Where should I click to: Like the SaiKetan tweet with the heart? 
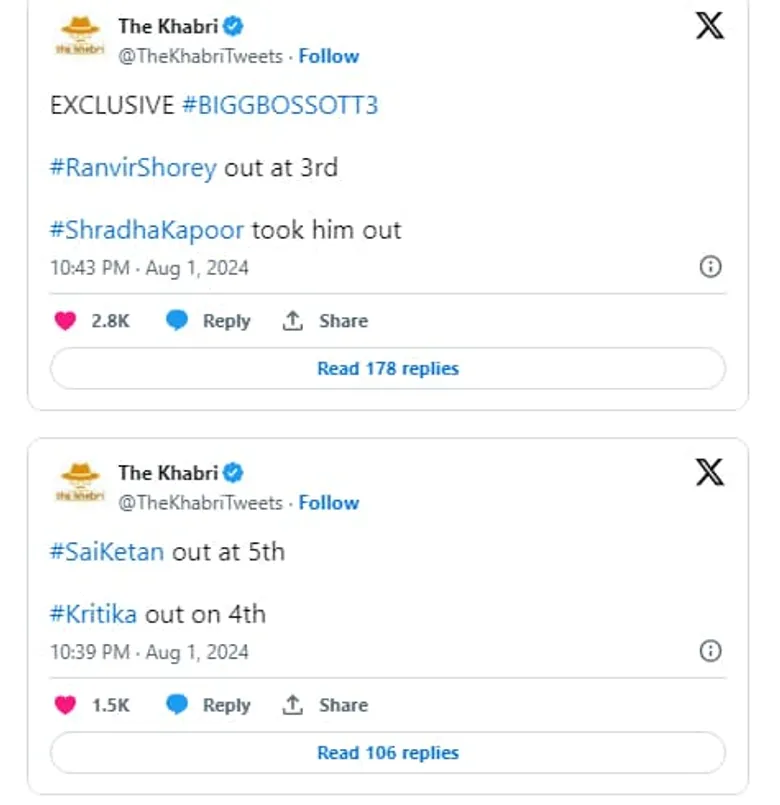click(x=65, y=705)
